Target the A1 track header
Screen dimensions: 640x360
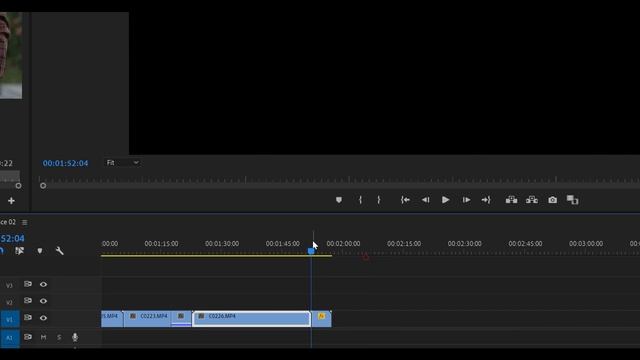point(9,338)
